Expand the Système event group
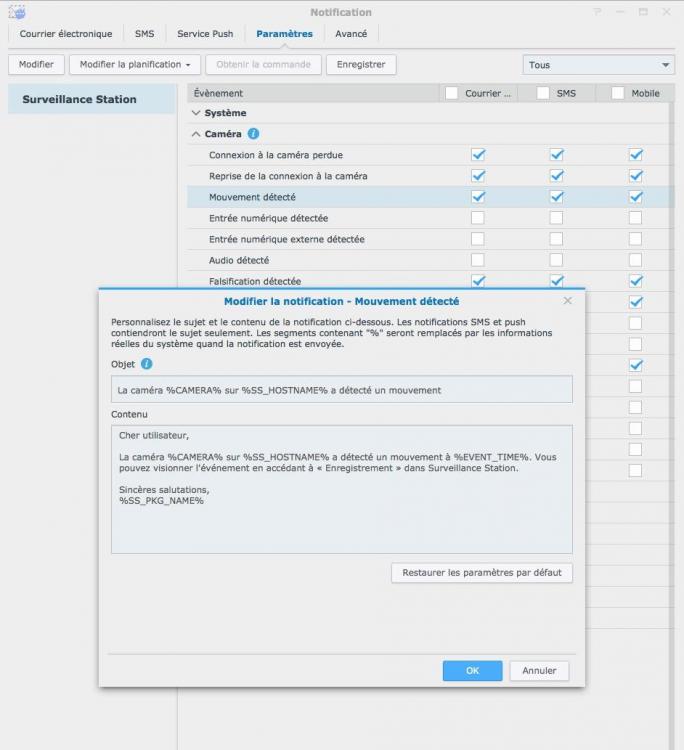 [x=196, y=113]
